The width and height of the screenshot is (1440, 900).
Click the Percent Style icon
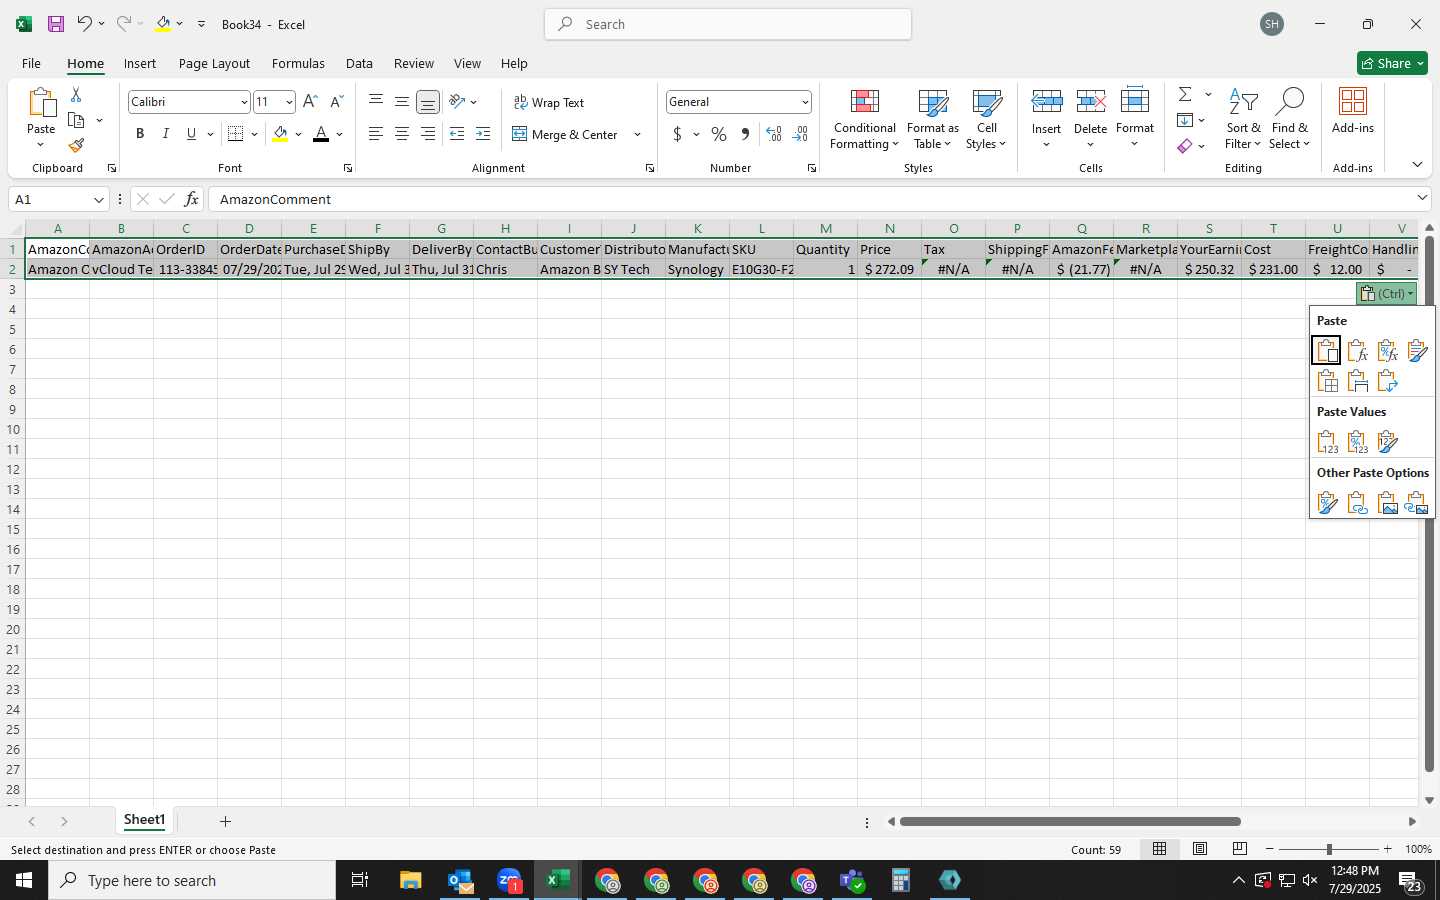(719, 134)
